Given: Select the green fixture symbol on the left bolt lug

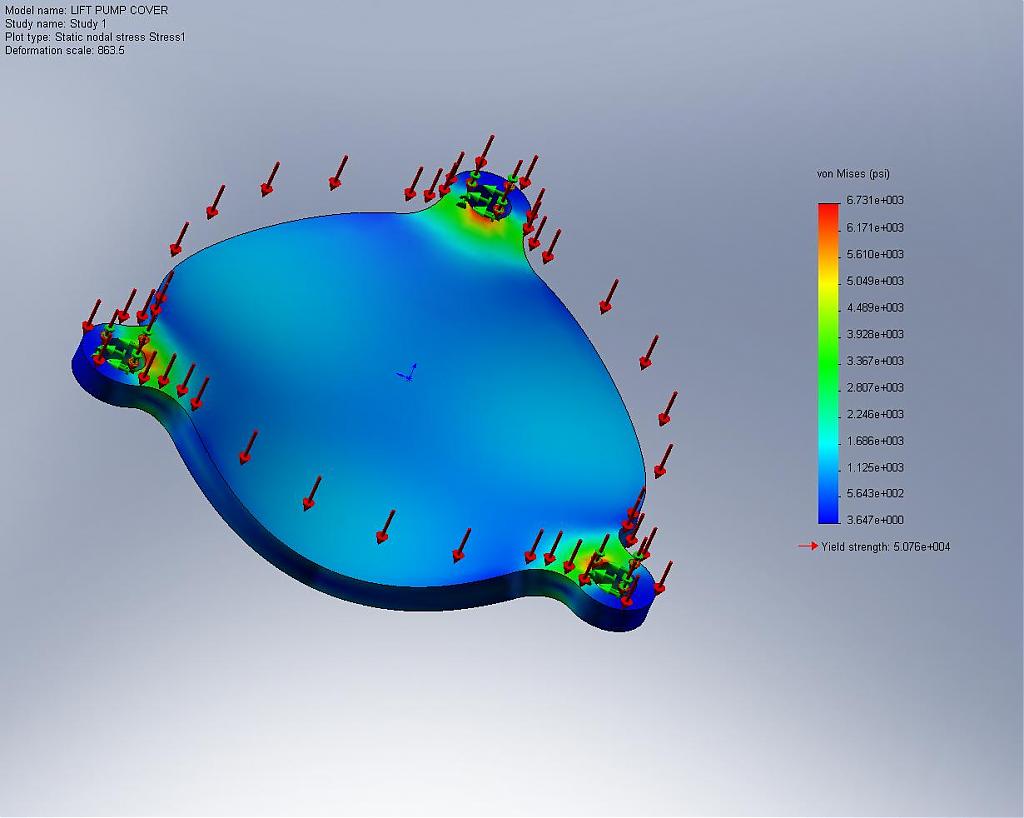Looking at the screenshot, I should 122,350.
